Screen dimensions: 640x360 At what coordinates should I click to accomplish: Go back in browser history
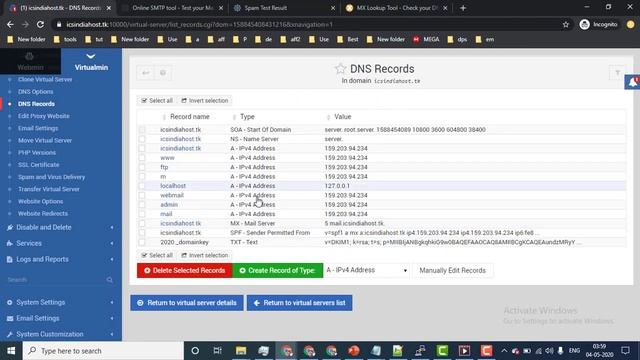[x=10, y=24]
